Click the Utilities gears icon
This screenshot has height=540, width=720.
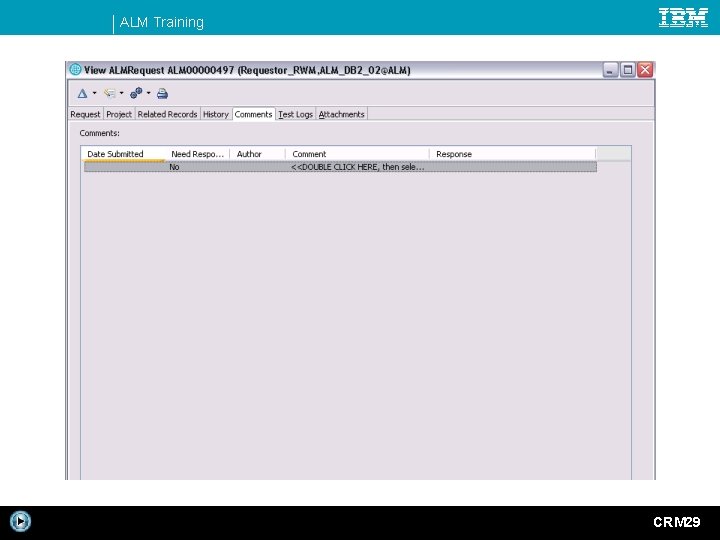click(x=136, y=93)
